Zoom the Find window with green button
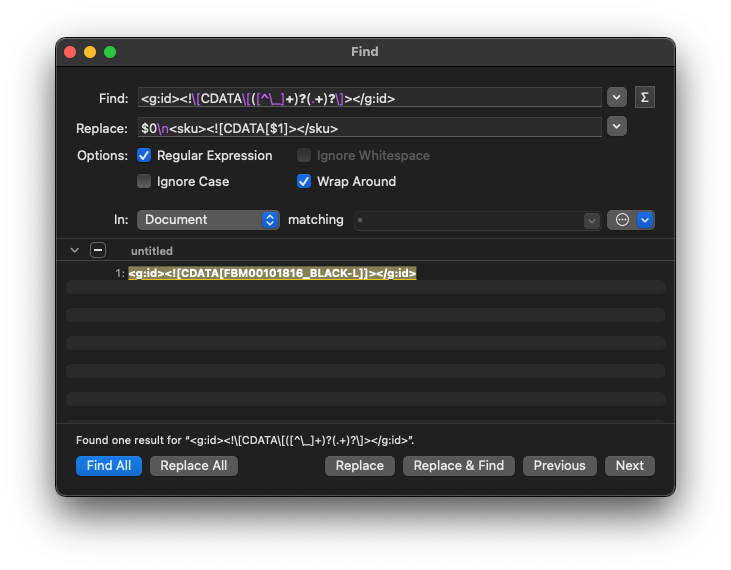This screenshot has height=570, width=731. [110, 52]
